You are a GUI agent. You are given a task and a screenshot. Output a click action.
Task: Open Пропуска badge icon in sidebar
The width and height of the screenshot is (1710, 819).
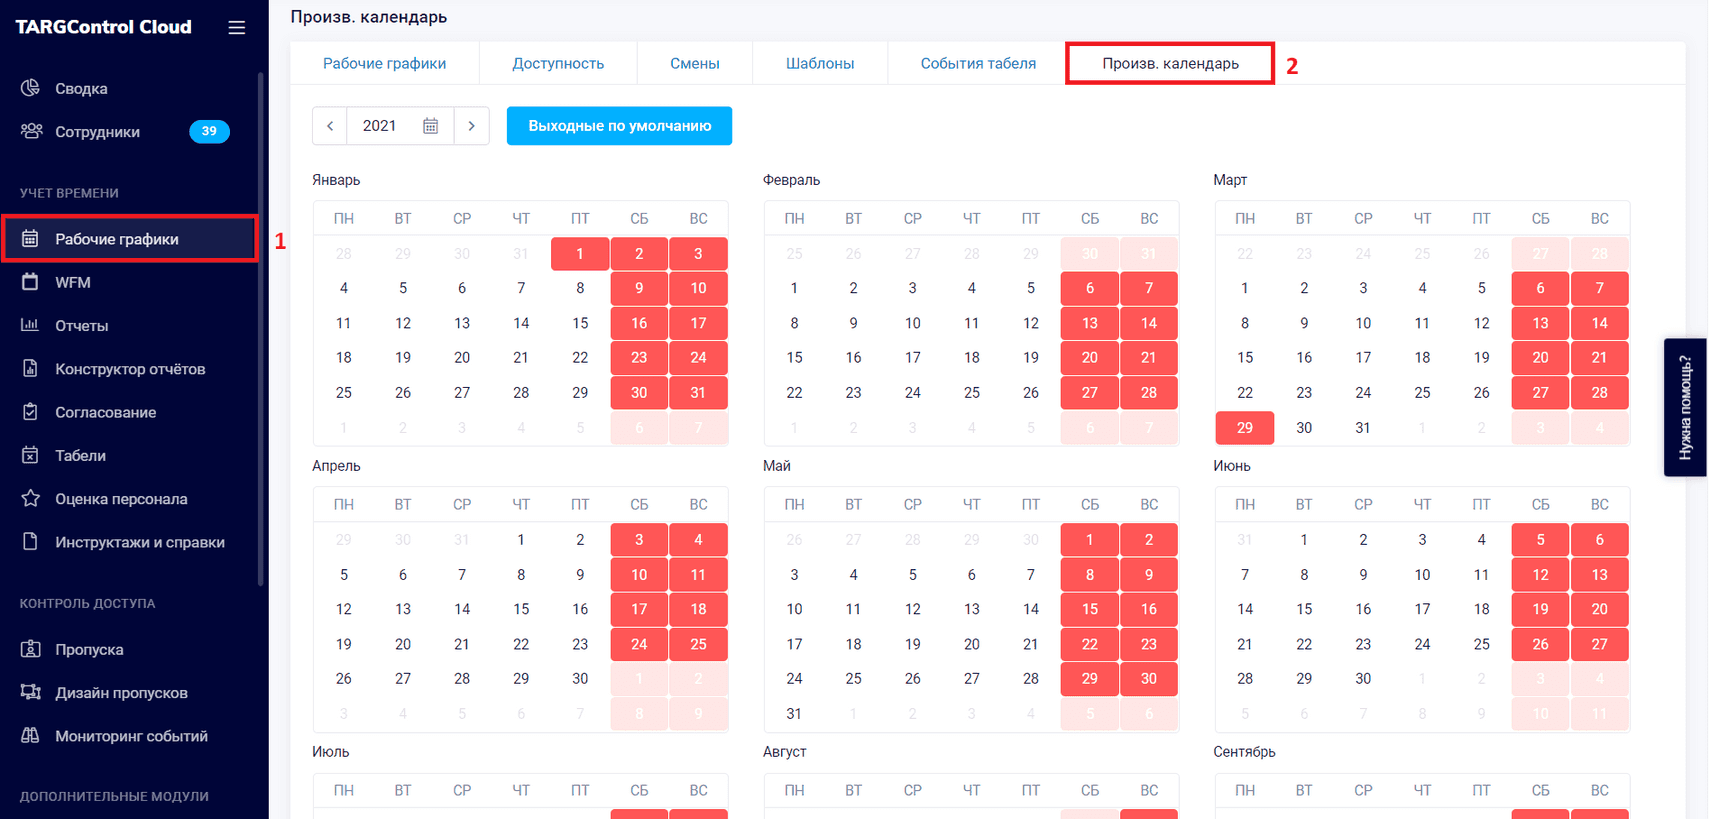pyautogui.click(x=31, y=649)
